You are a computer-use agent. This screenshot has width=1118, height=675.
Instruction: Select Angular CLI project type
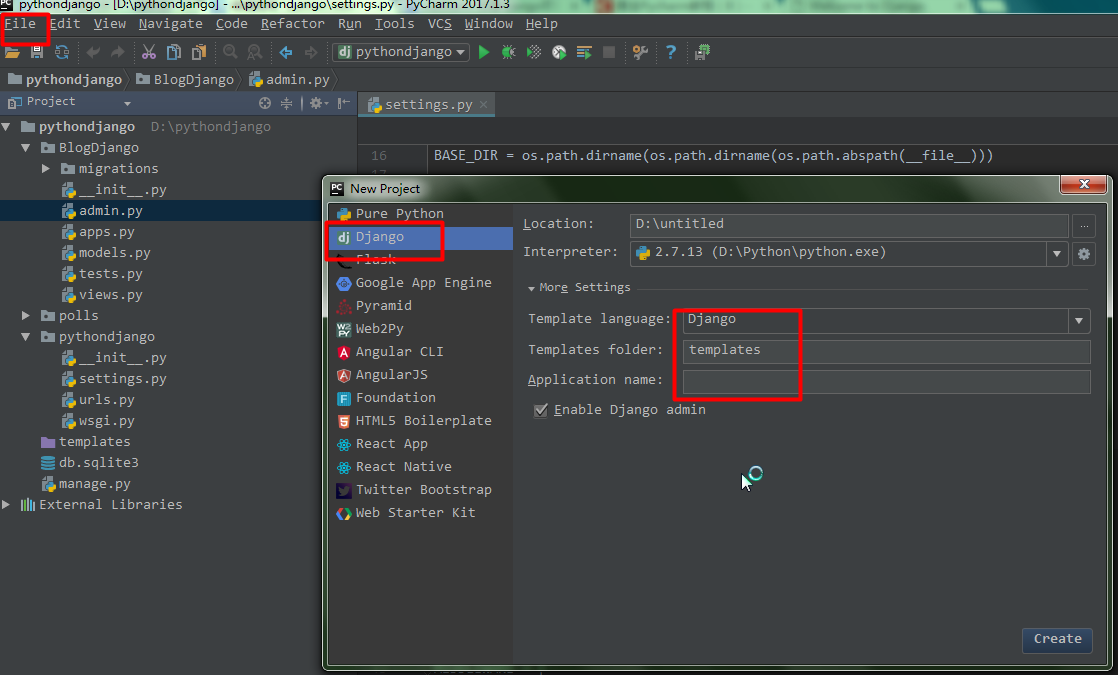coord(420,352)
